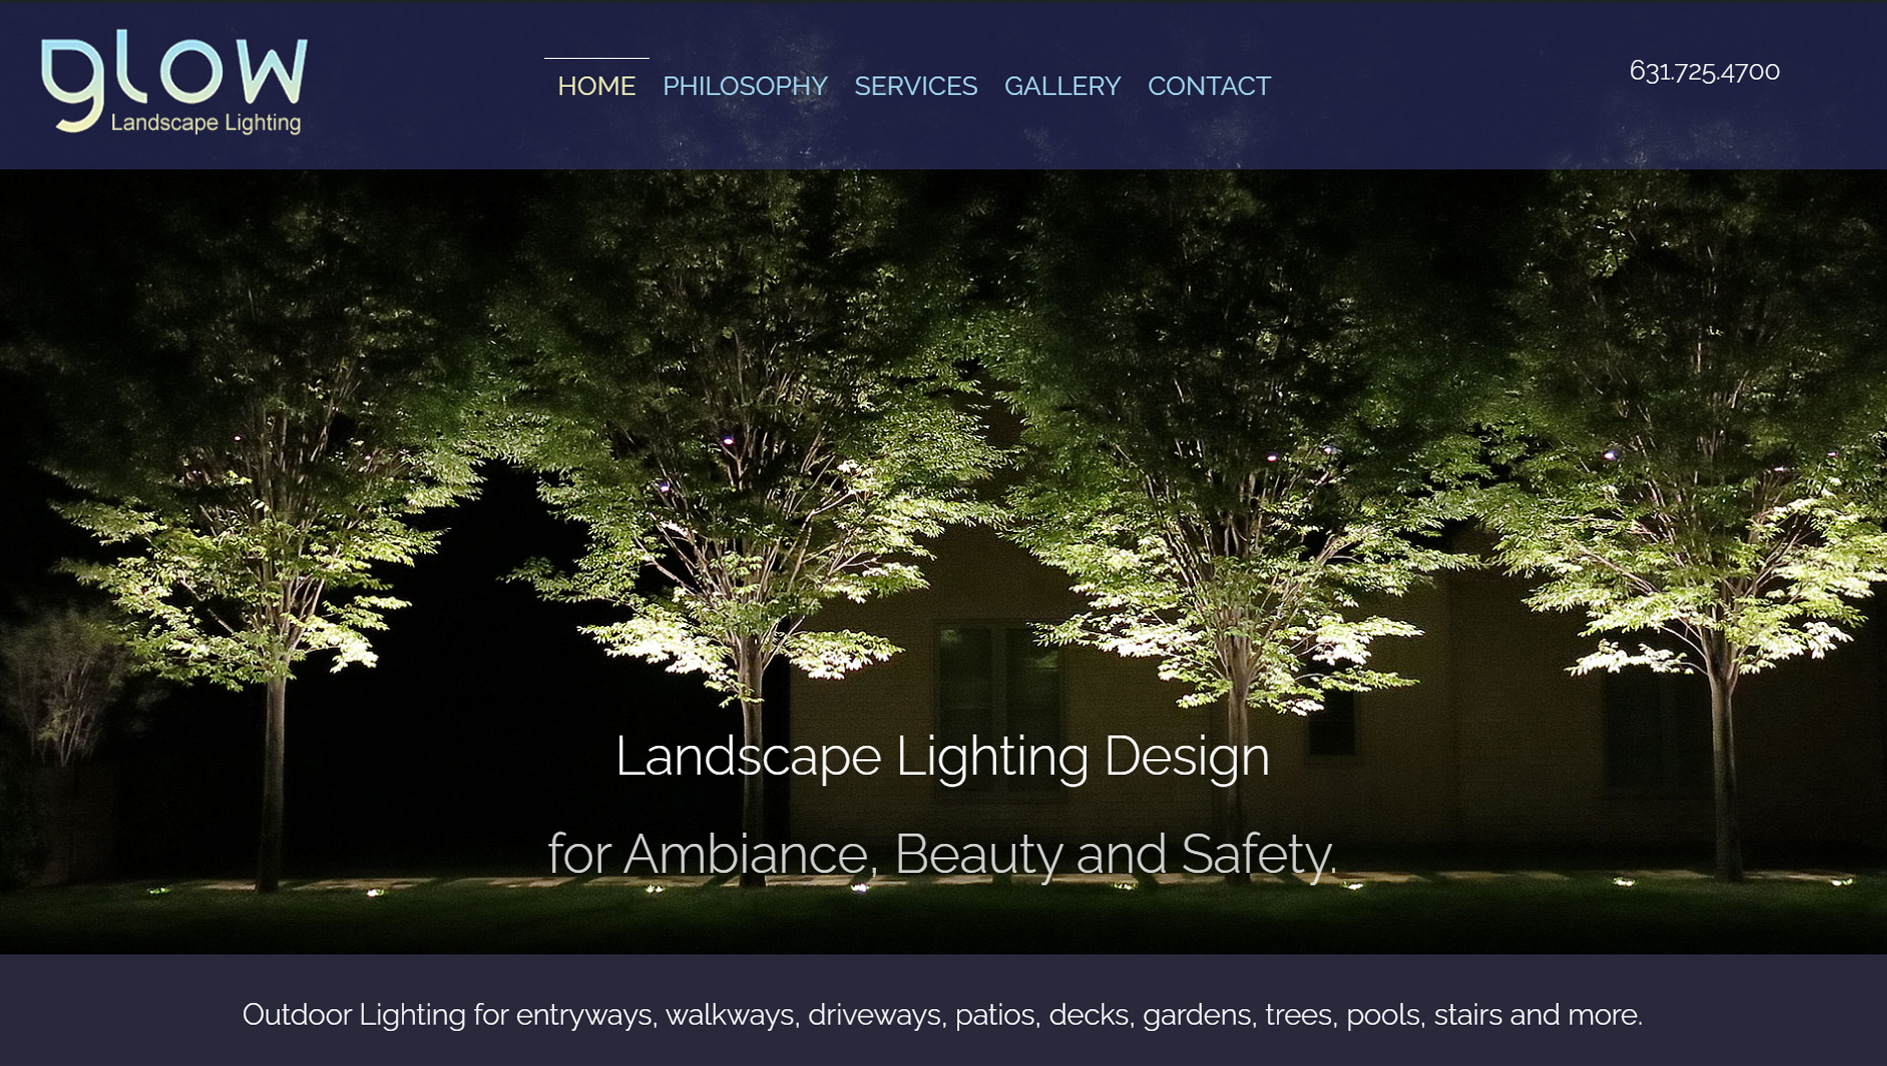
Task: Open the SERVICES menu item
Action: tap(915, 86)
